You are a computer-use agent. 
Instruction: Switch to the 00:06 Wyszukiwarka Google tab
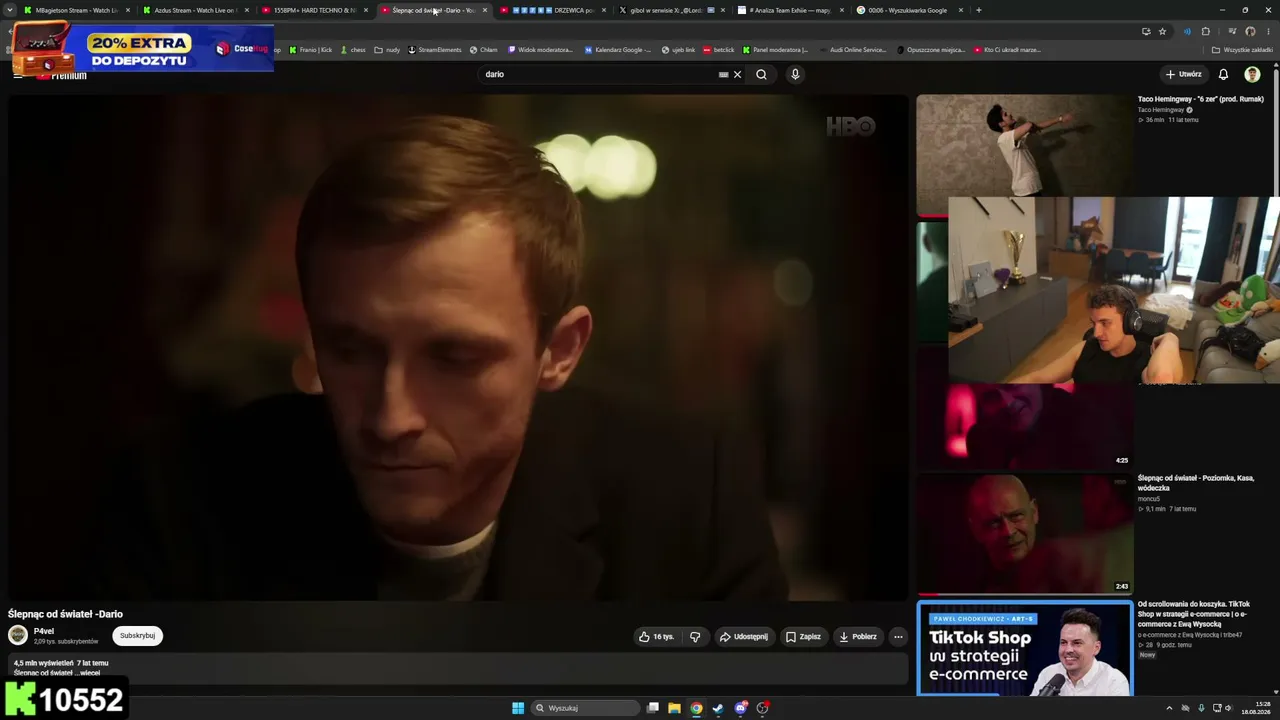click(x=909, y=10)
